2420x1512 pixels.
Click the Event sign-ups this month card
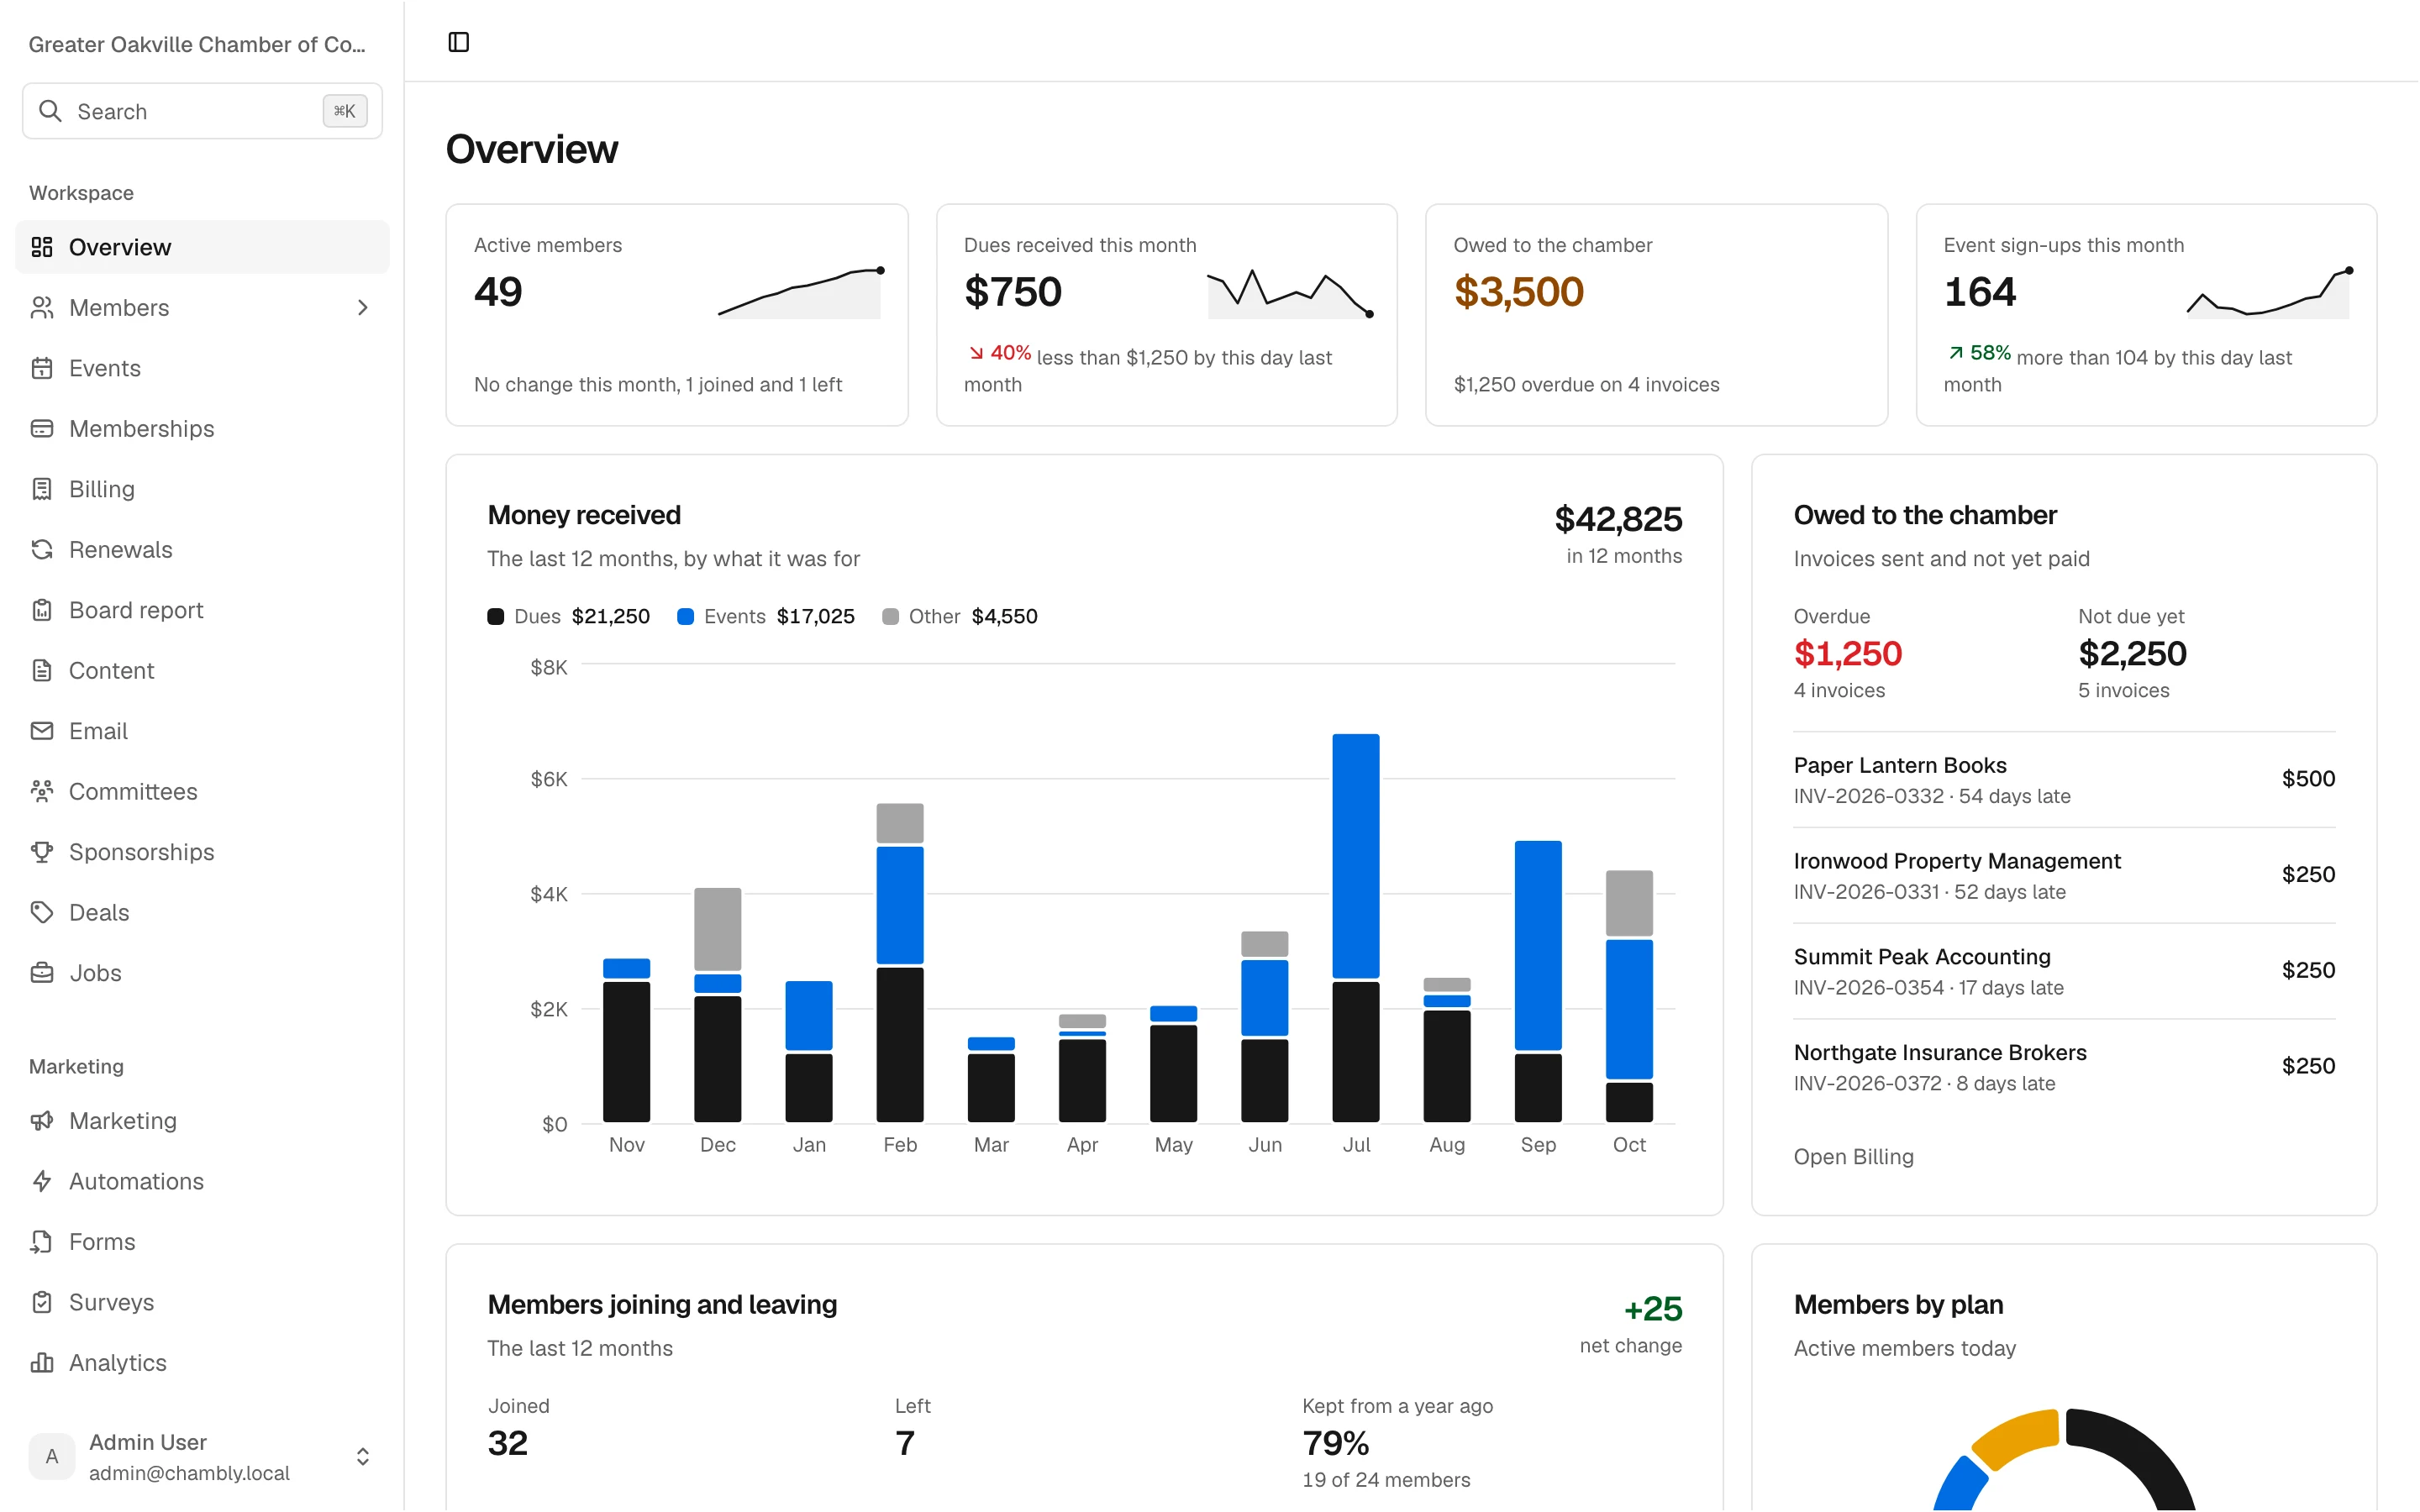pyautogui.click(x=2146, y=315)
